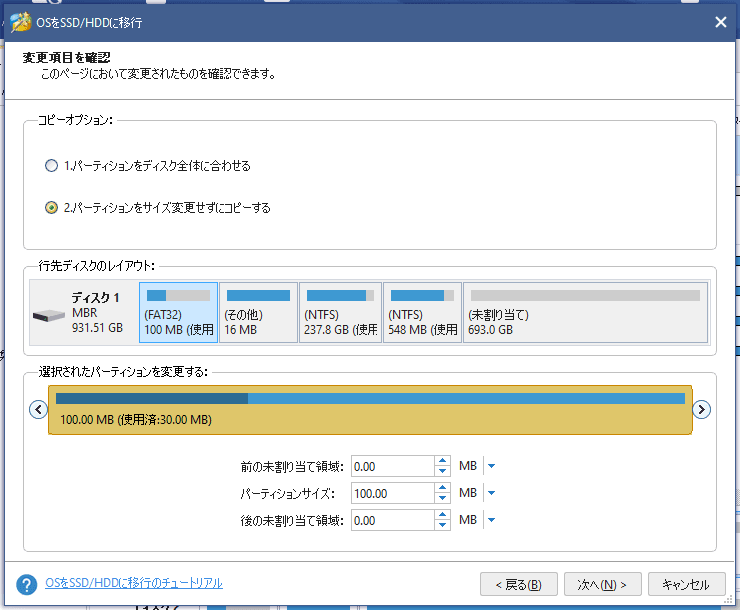Select the NTFS 237.8 GB partition
The image size is (740, 610).
(x=340, y=313)
